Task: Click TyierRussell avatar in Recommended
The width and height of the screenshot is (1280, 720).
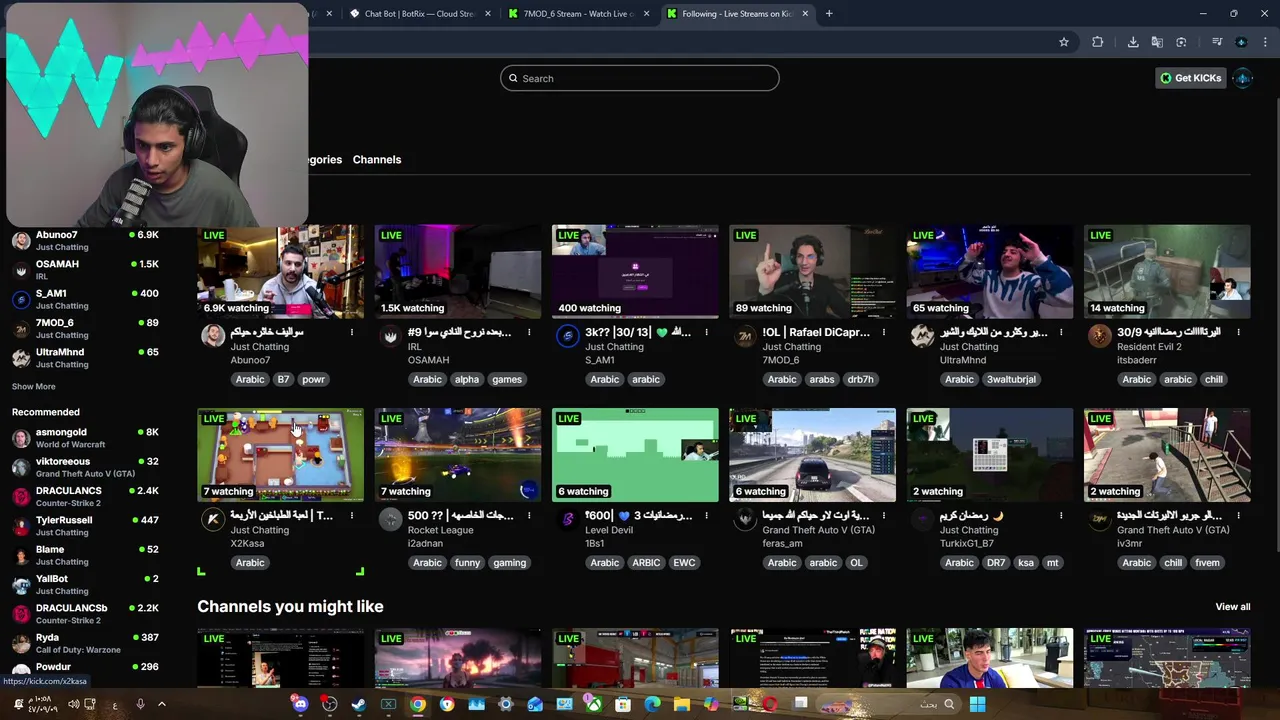Action: pyautogui.click(x=21, y=526)
